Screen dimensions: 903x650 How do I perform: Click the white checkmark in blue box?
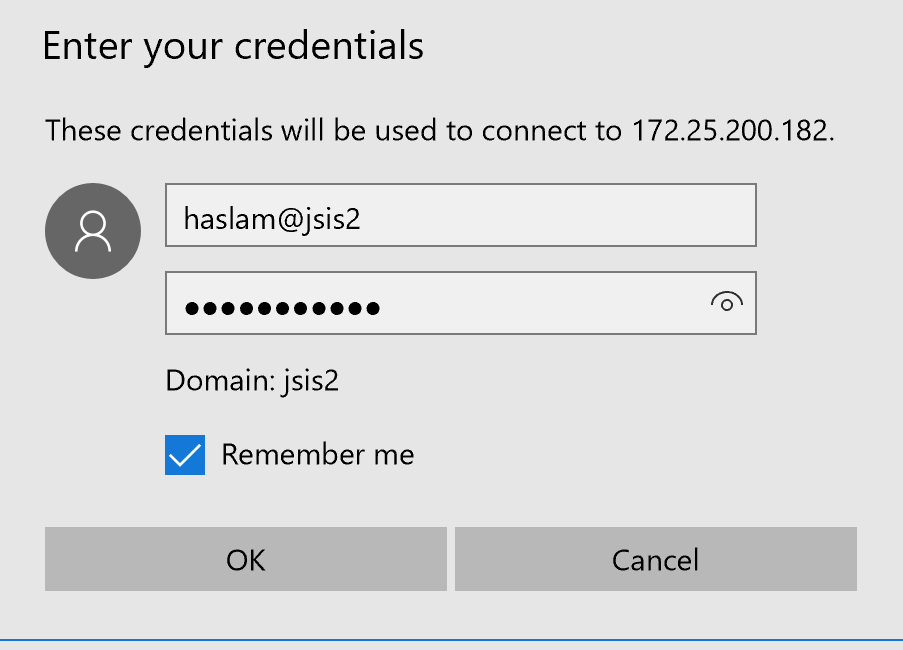coord(185,455)
